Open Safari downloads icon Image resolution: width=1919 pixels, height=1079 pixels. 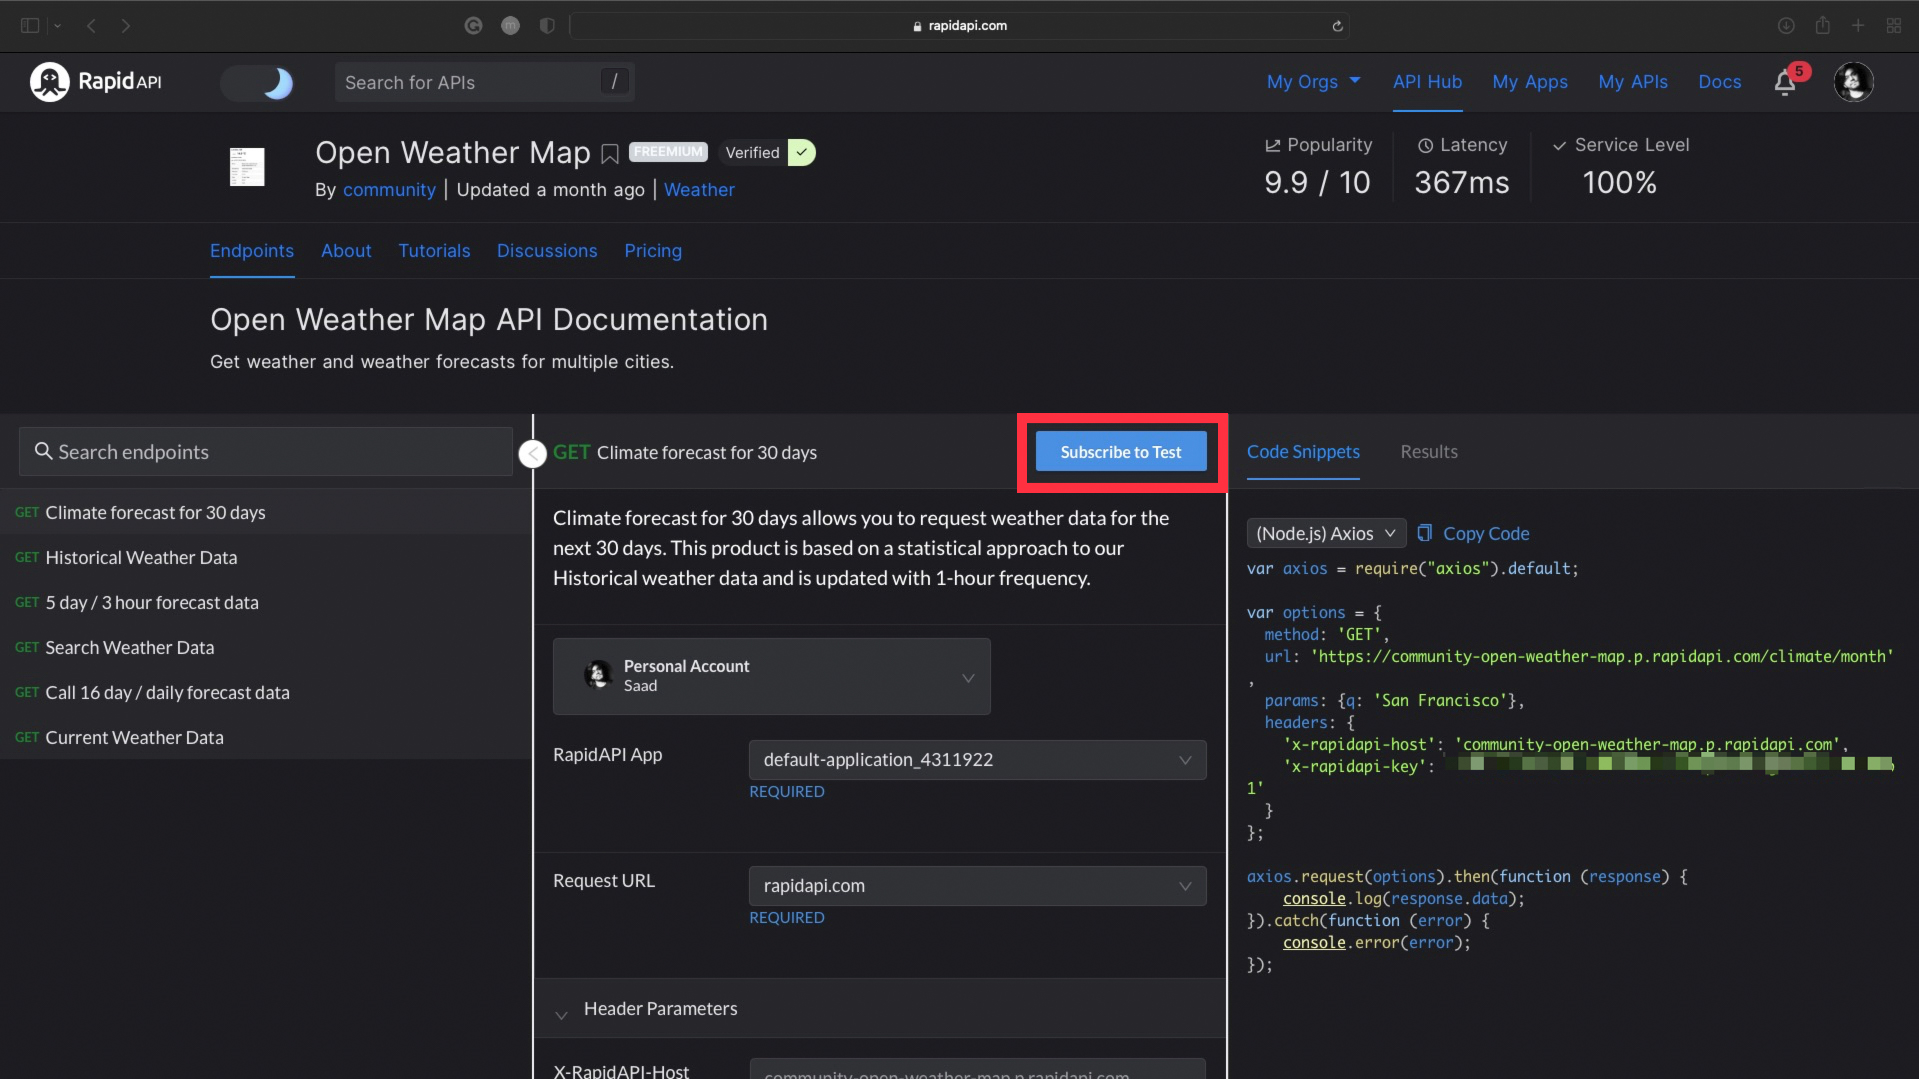[x=1786, y=26]
